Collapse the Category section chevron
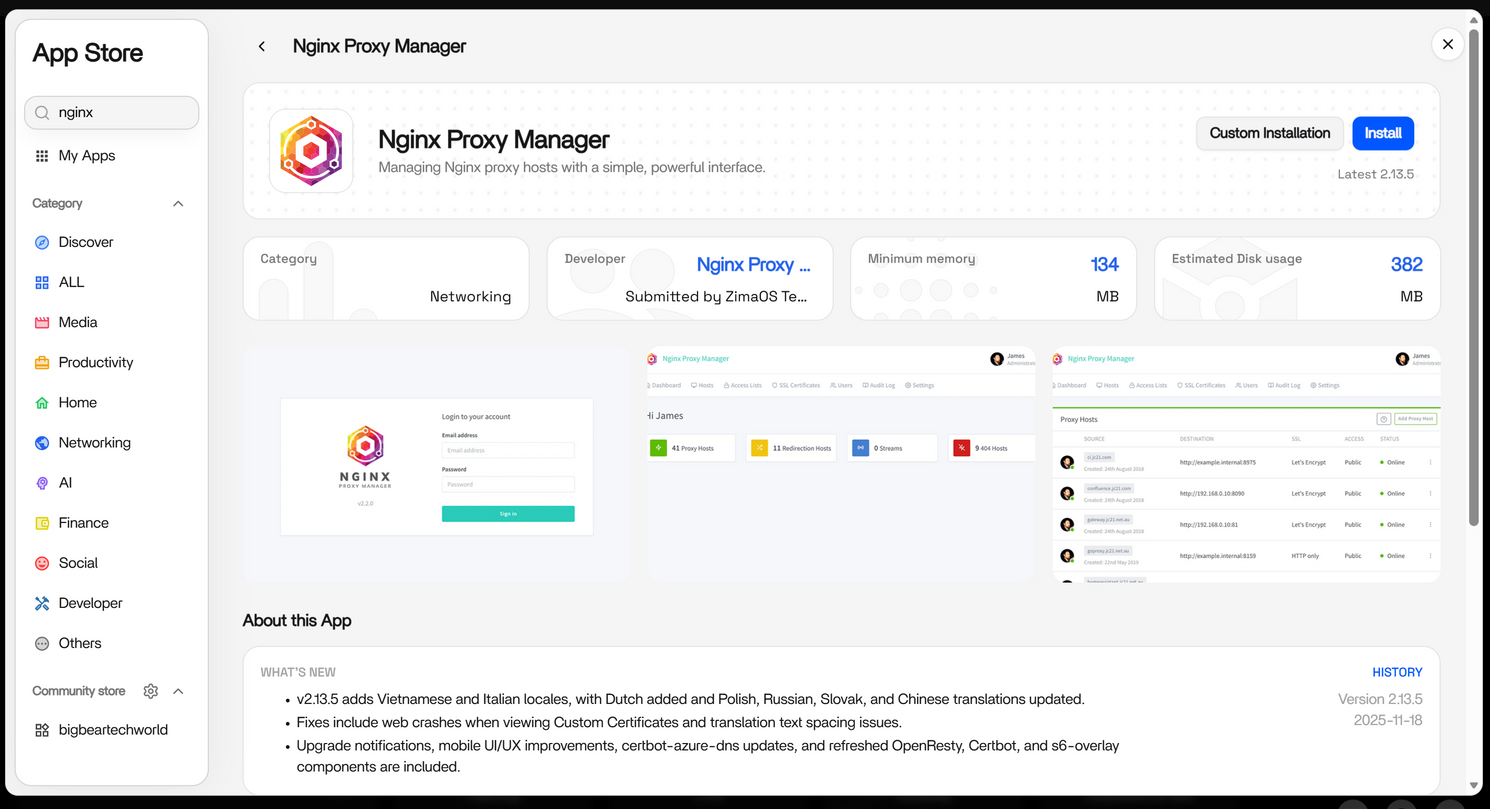1490x809 pixels. (178, 204)
